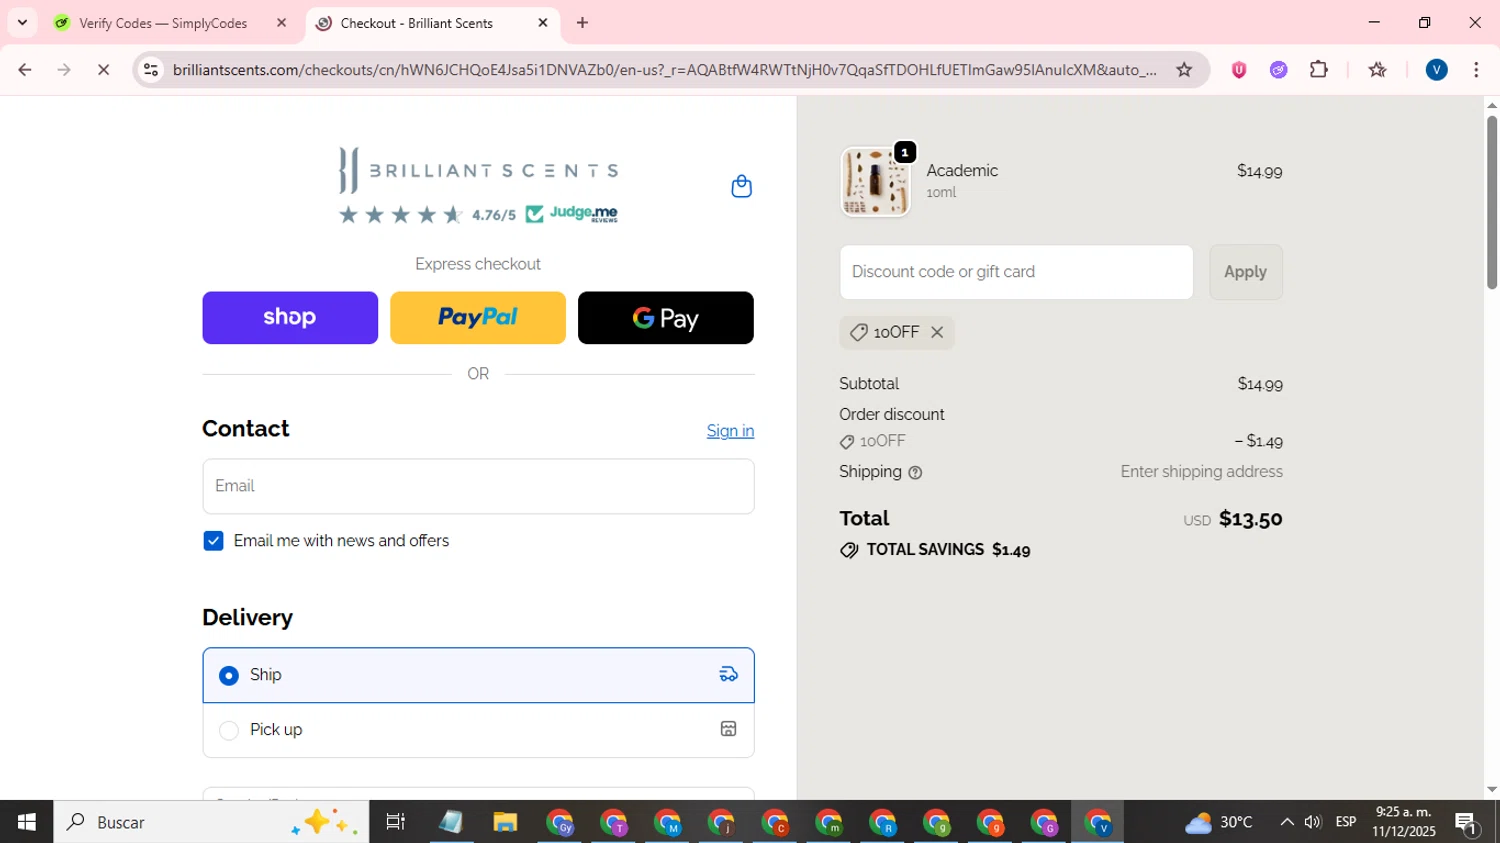
Task: Open the Chrome profile V avatar
Action: click(1437, 70)
